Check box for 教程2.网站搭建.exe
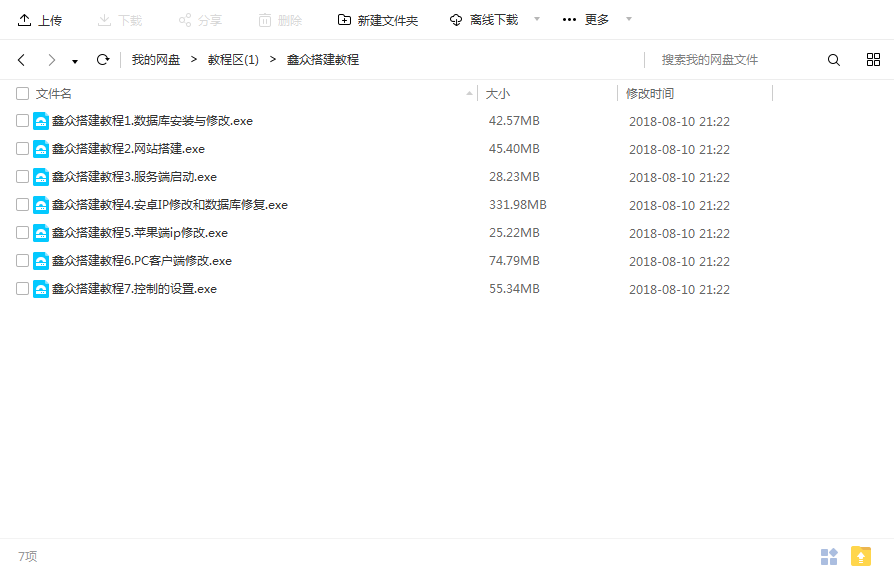Screen dimensions: 894x572 (x=22, y=148)
